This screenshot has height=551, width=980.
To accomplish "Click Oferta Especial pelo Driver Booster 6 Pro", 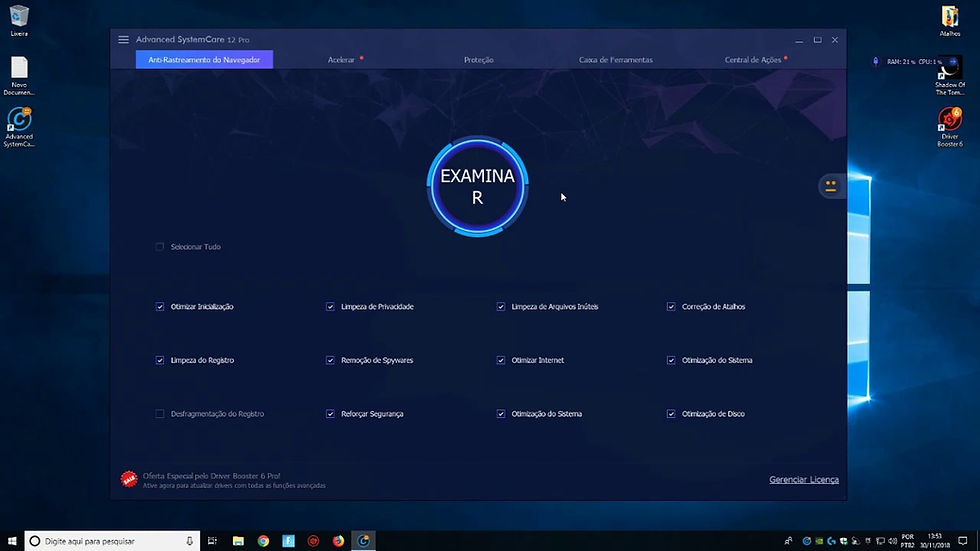I will pos(211,476).
